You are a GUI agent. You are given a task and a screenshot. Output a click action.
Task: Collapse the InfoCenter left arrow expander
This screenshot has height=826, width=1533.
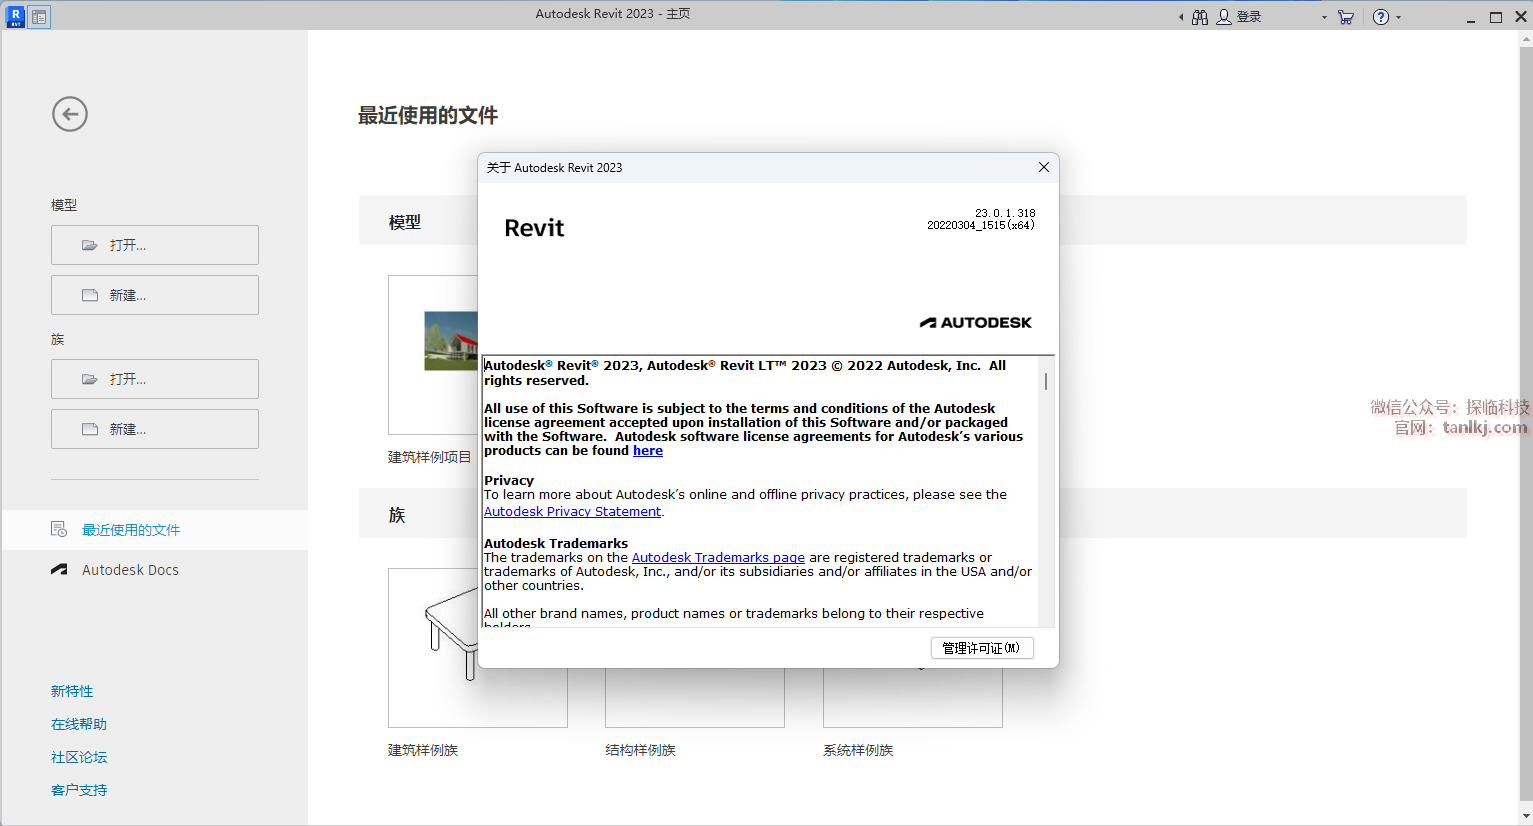[x=1181, y=17]
